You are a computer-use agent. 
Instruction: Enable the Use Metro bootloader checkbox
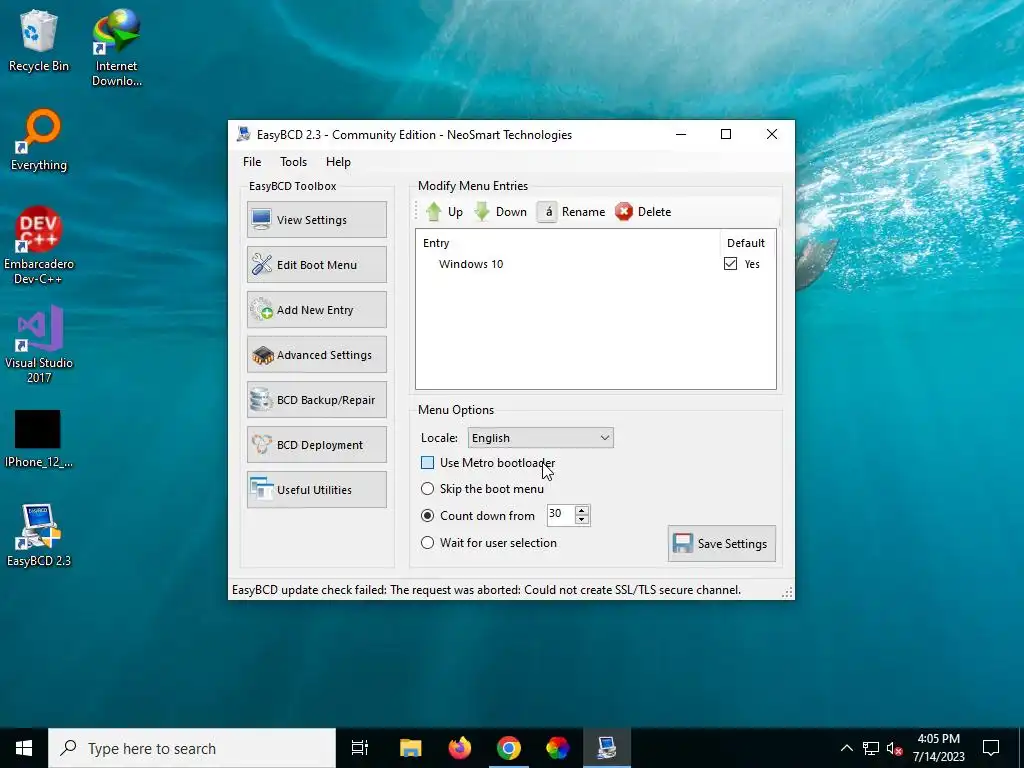pyautogui.click(x=427, y=463)
